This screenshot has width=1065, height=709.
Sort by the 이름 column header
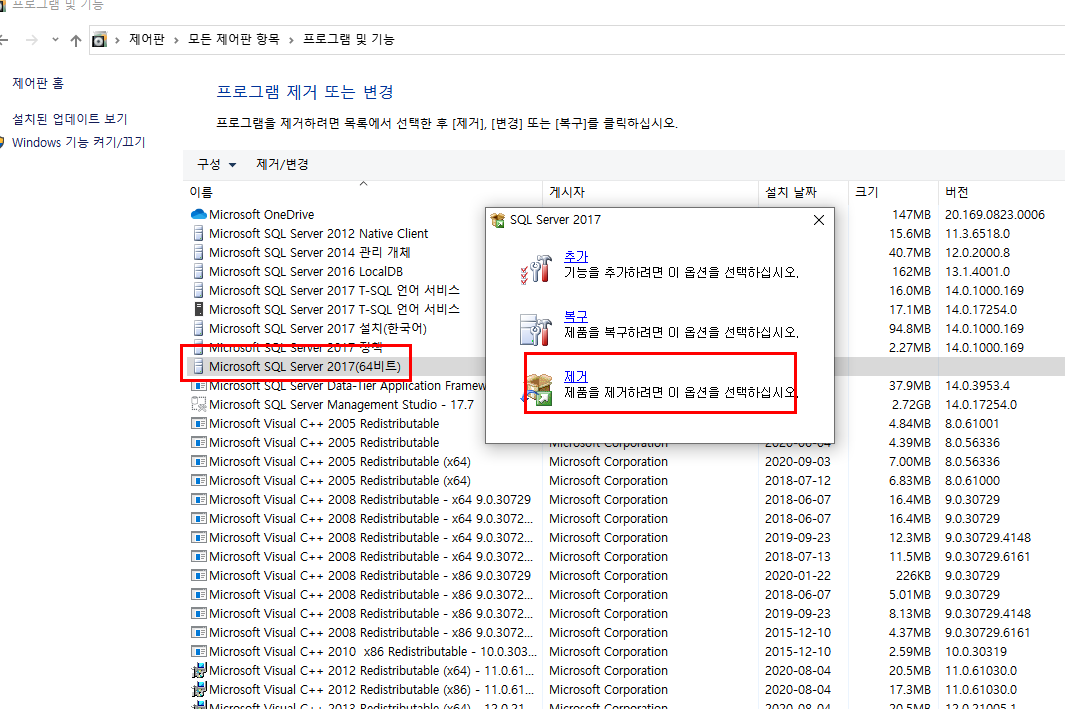(x=363, y=192)
